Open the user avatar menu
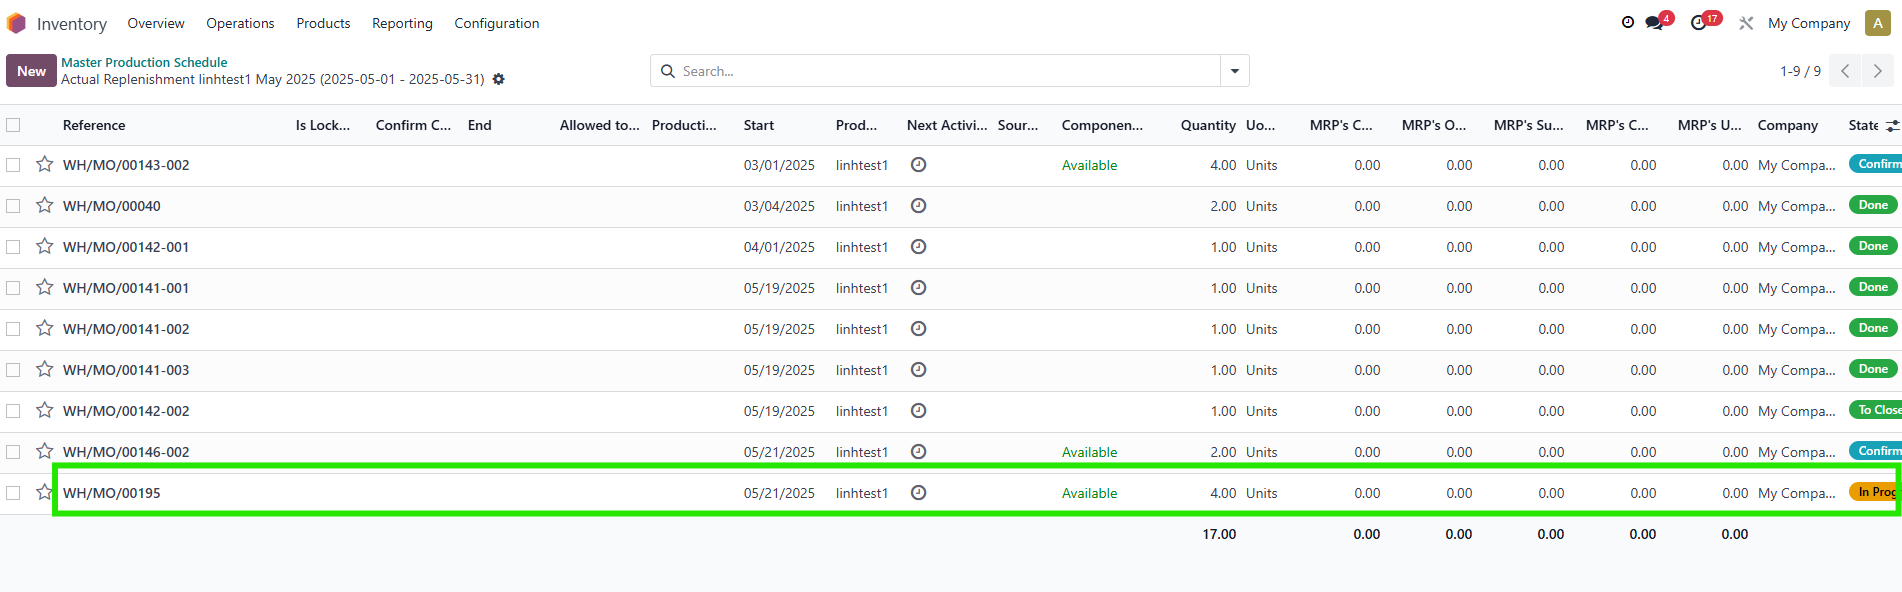The height and width of the screenshot is (592, 1902). click(1877, 23)
